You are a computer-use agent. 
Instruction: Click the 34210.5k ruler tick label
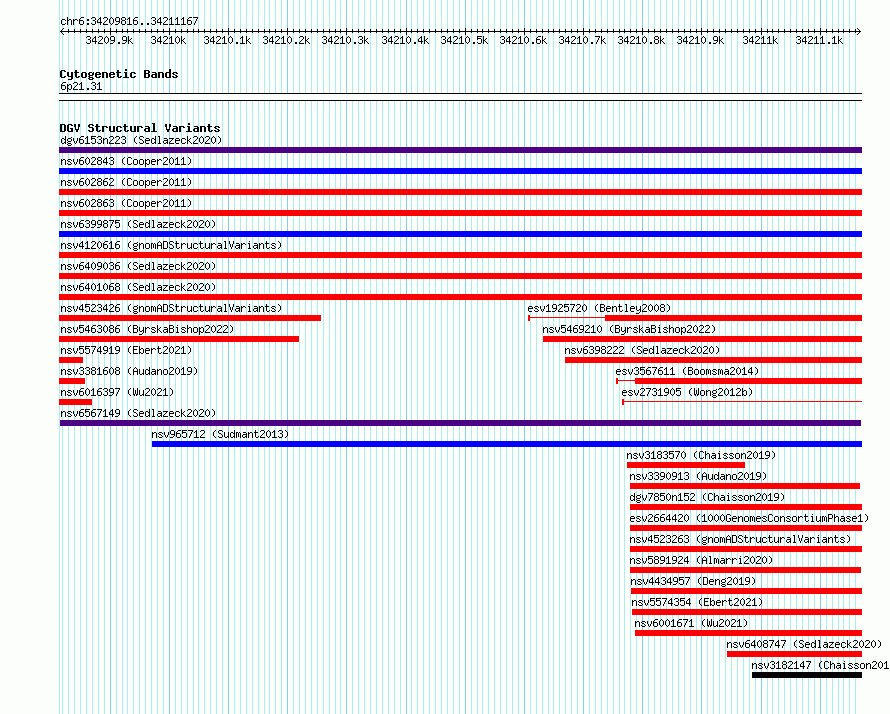(464, 41)
